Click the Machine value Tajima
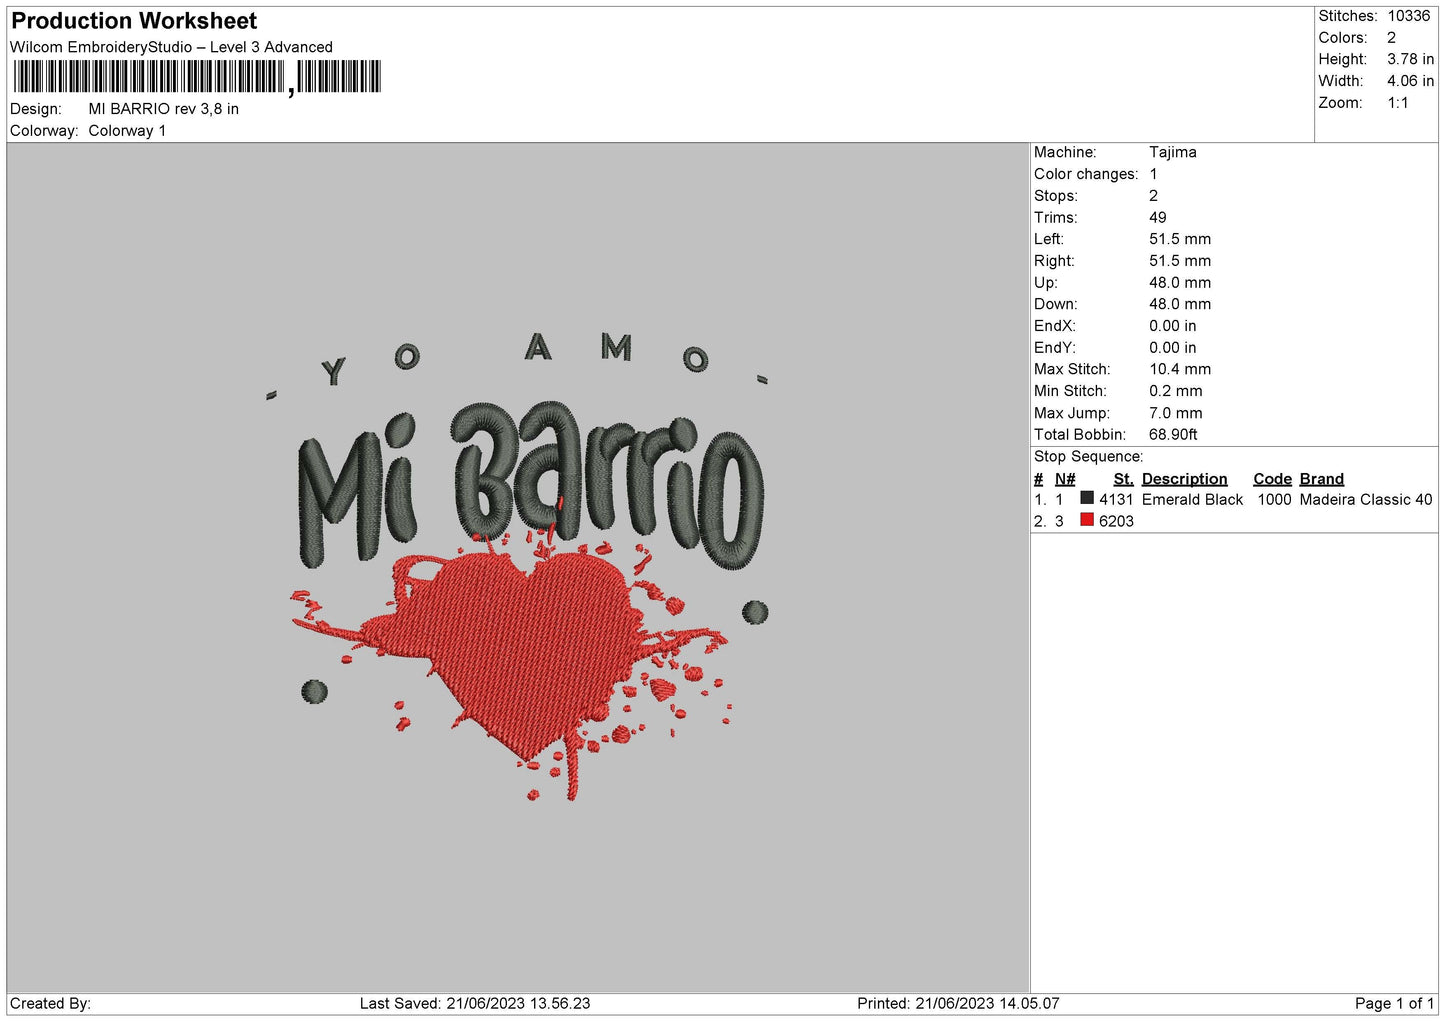1445x1021 pixels. coord(1173,152)
